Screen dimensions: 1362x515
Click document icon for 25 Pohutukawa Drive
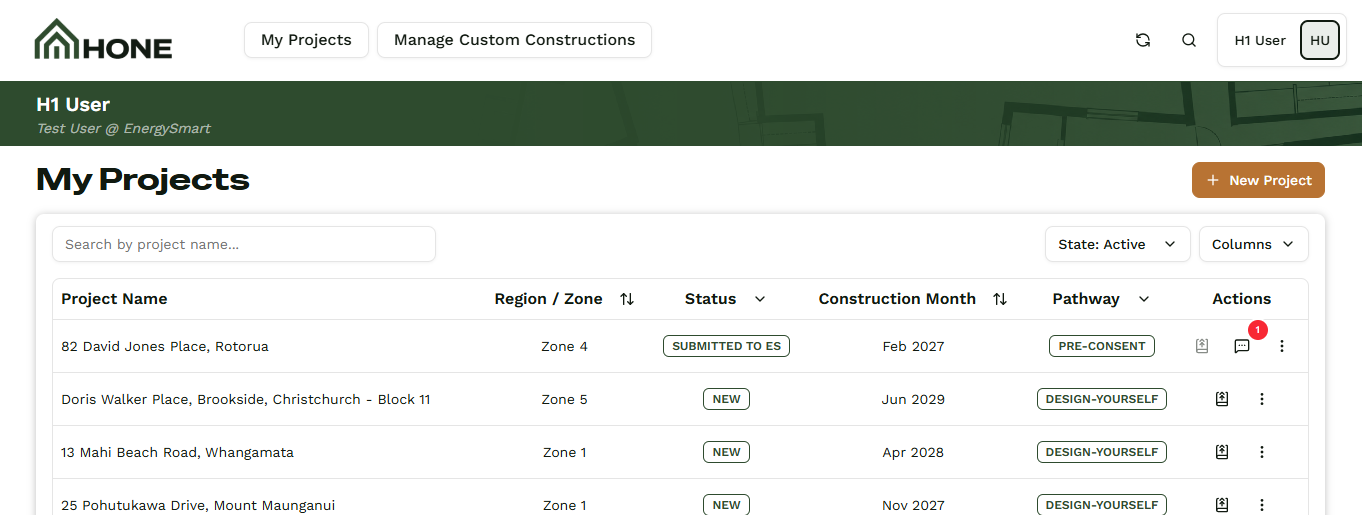click(1222, 505)
